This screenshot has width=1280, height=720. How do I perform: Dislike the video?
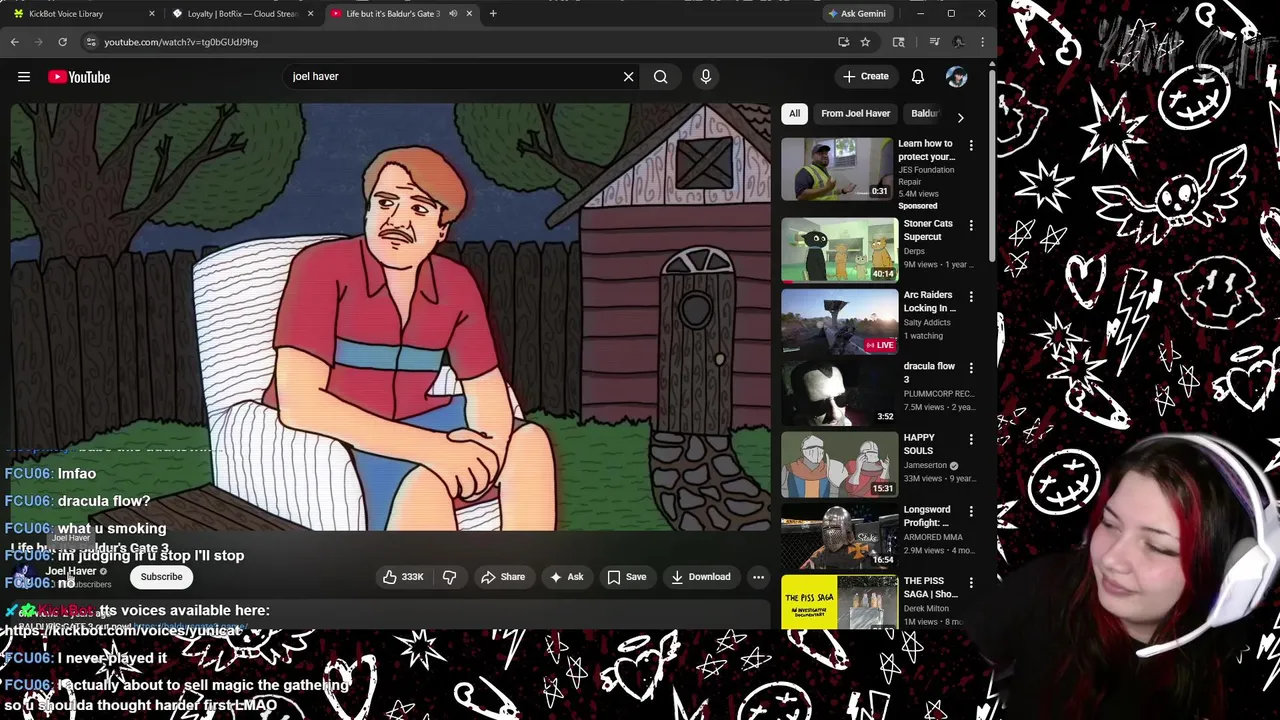point(449,577)
